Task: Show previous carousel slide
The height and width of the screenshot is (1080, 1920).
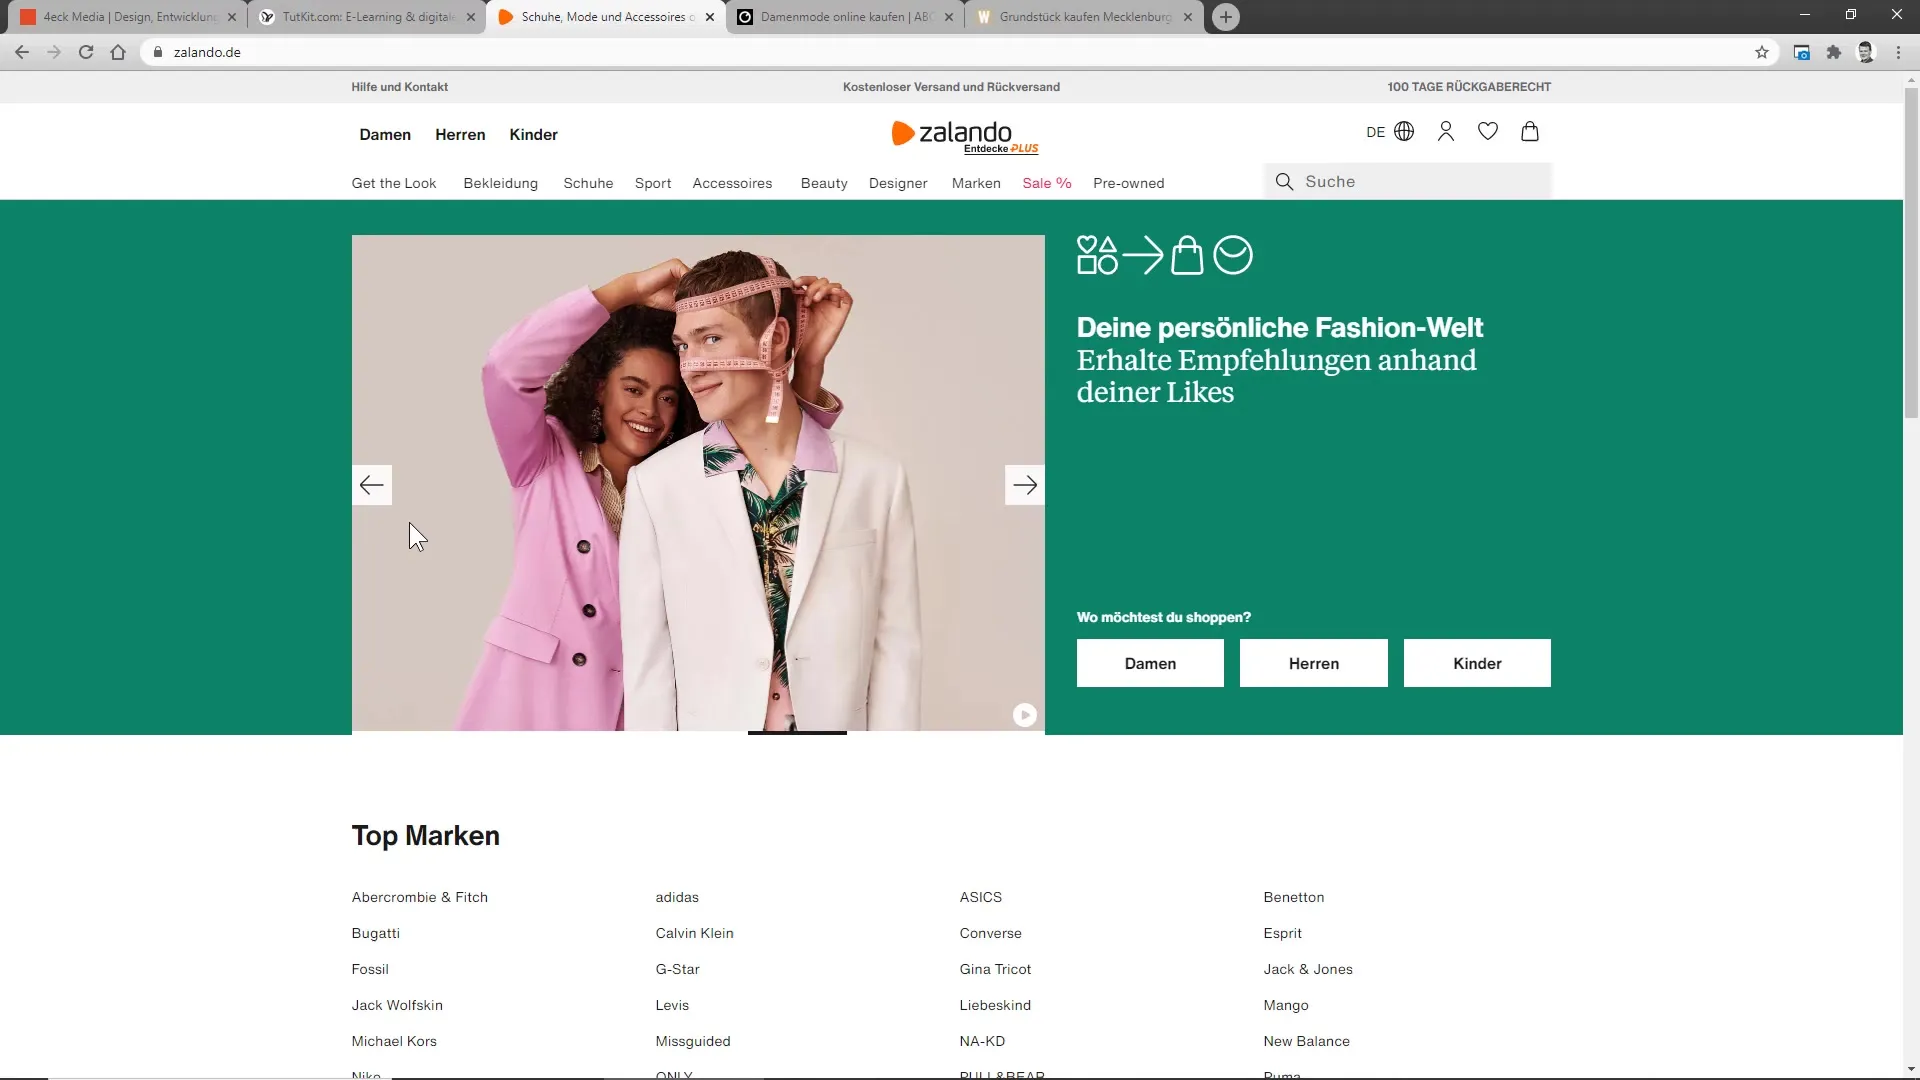Action: pyautogui.click(x=372, y=485)
